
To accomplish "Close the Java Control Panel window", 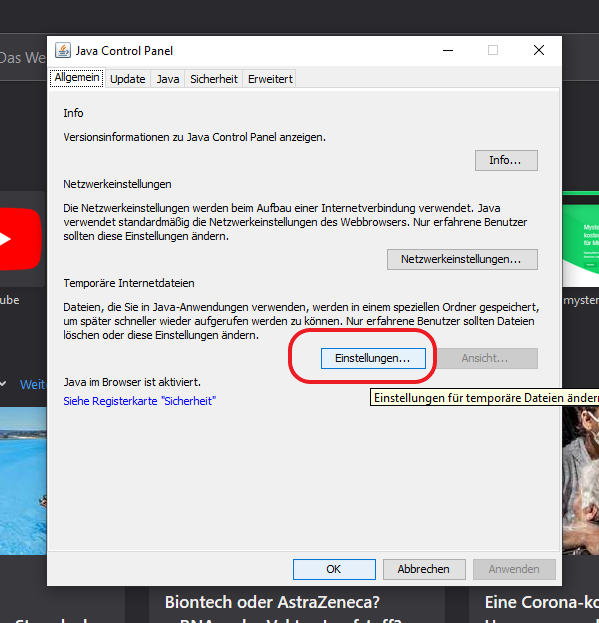I will pos(539,50).
